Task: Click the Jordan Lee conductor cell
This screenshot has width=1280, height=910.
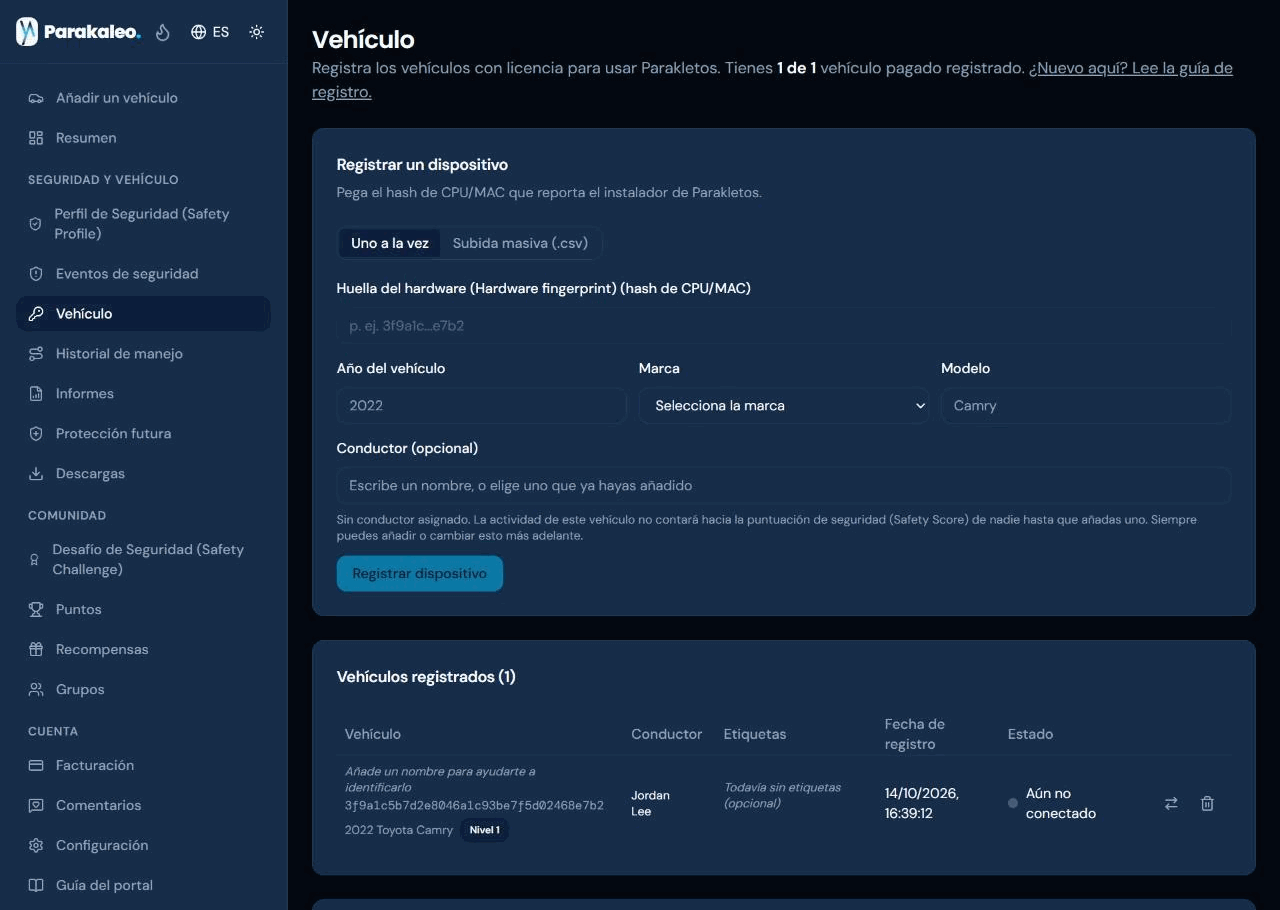Action: point(651,803)
